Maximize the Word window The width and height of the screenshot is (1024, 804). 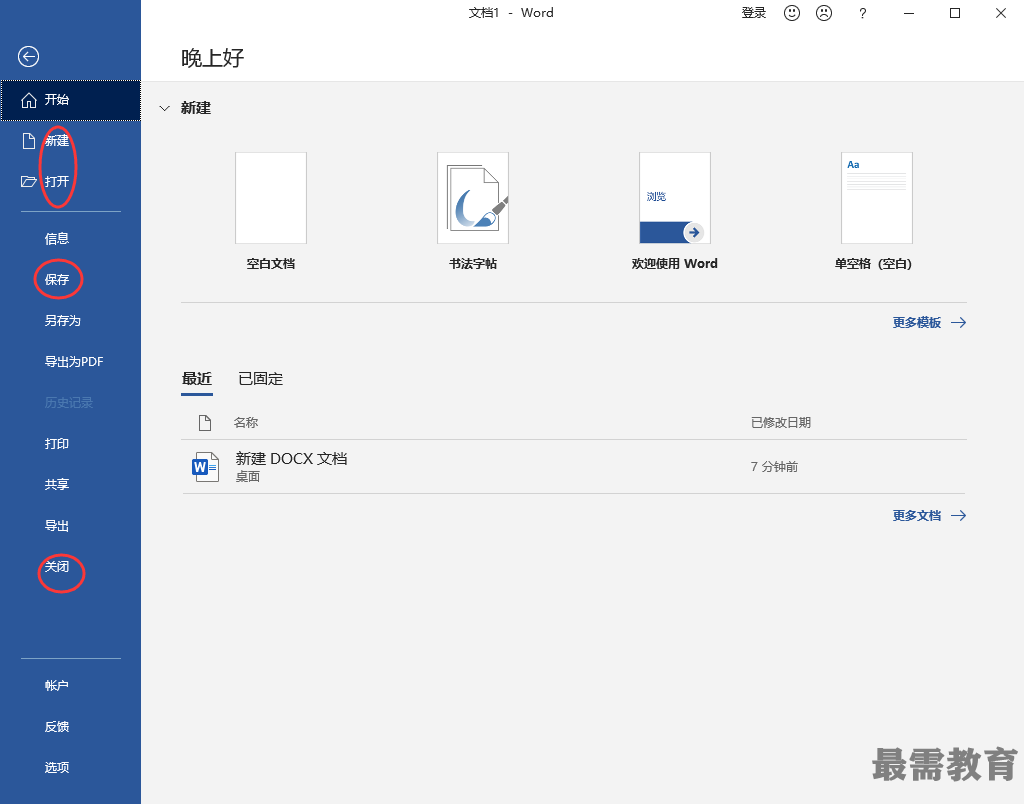[x=955, y=13]
